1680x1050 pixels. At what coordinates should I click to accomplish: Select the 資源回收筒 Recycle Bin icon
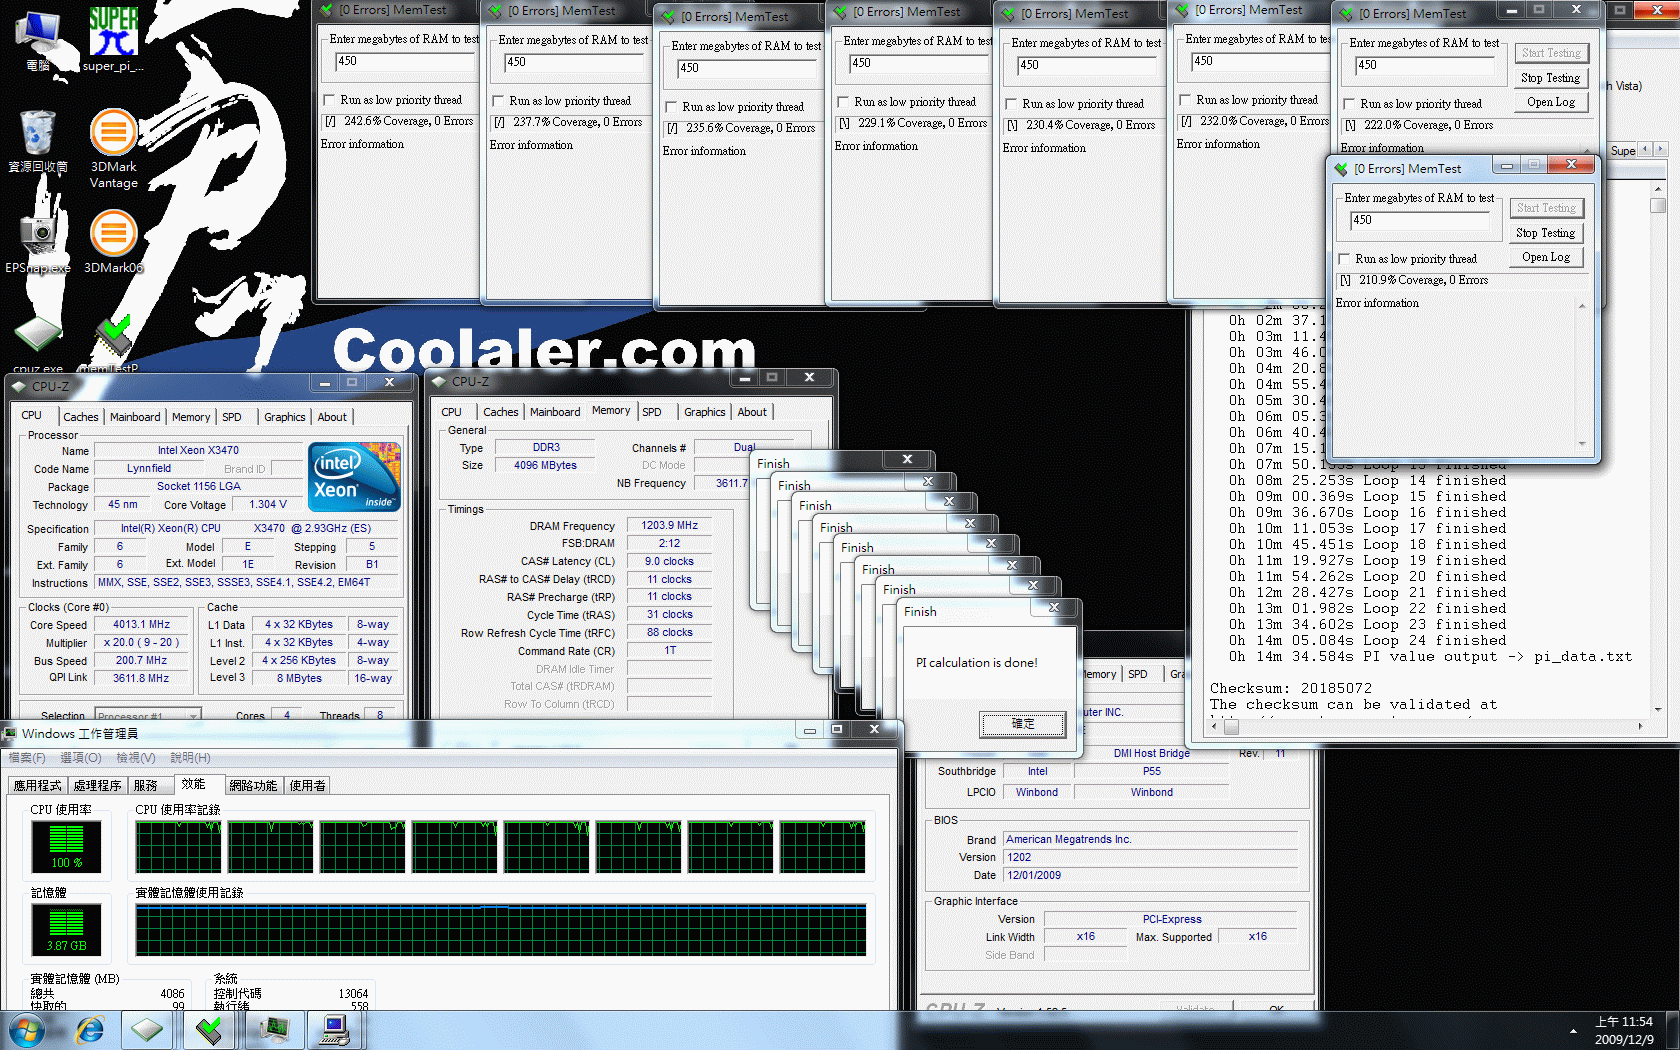(38, 141)
